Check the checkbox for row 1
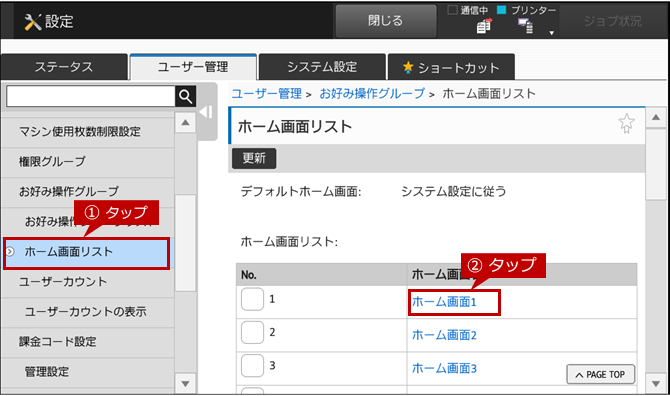Image resolution: width=670 pixels, height=396 pixels. (252, 299)
